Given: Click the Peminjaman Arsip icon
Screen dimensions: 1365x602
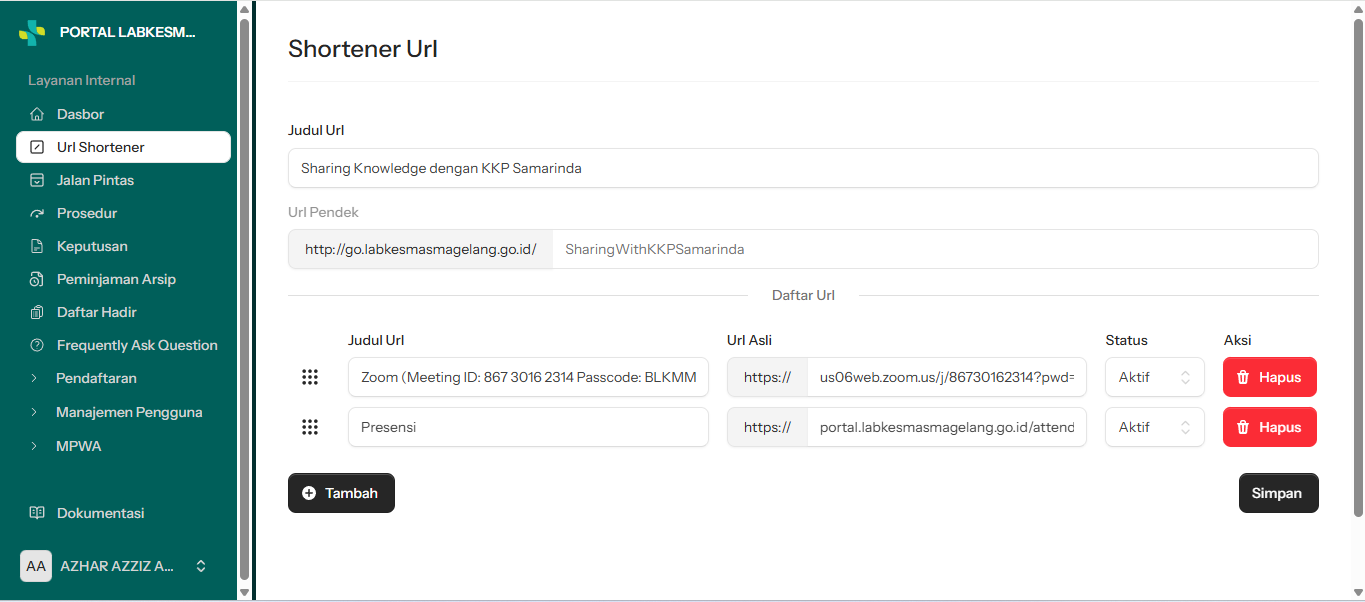Looking at the screenshot, I should pos(37,279).
